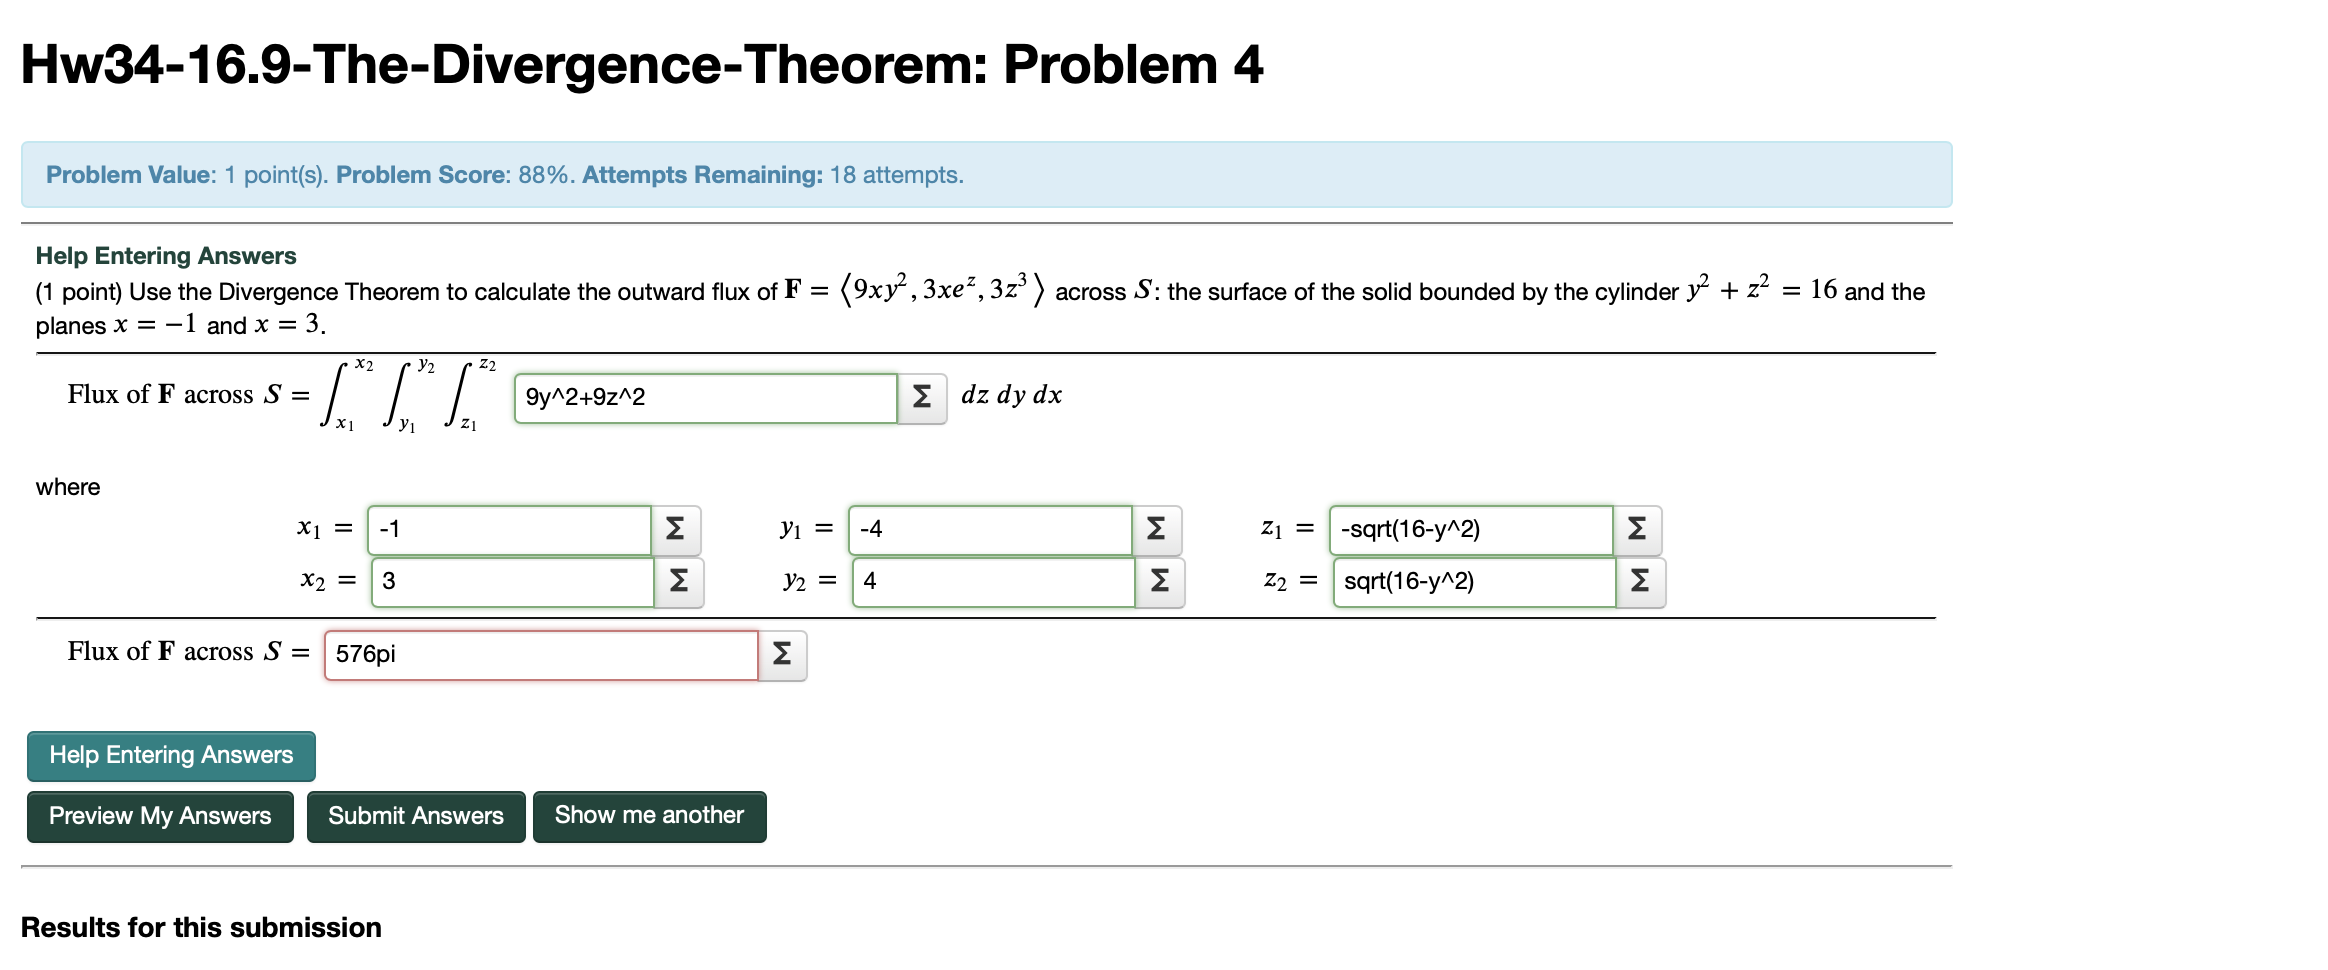Click Submit Answers

pyautogui.click(x=415, y=816)
